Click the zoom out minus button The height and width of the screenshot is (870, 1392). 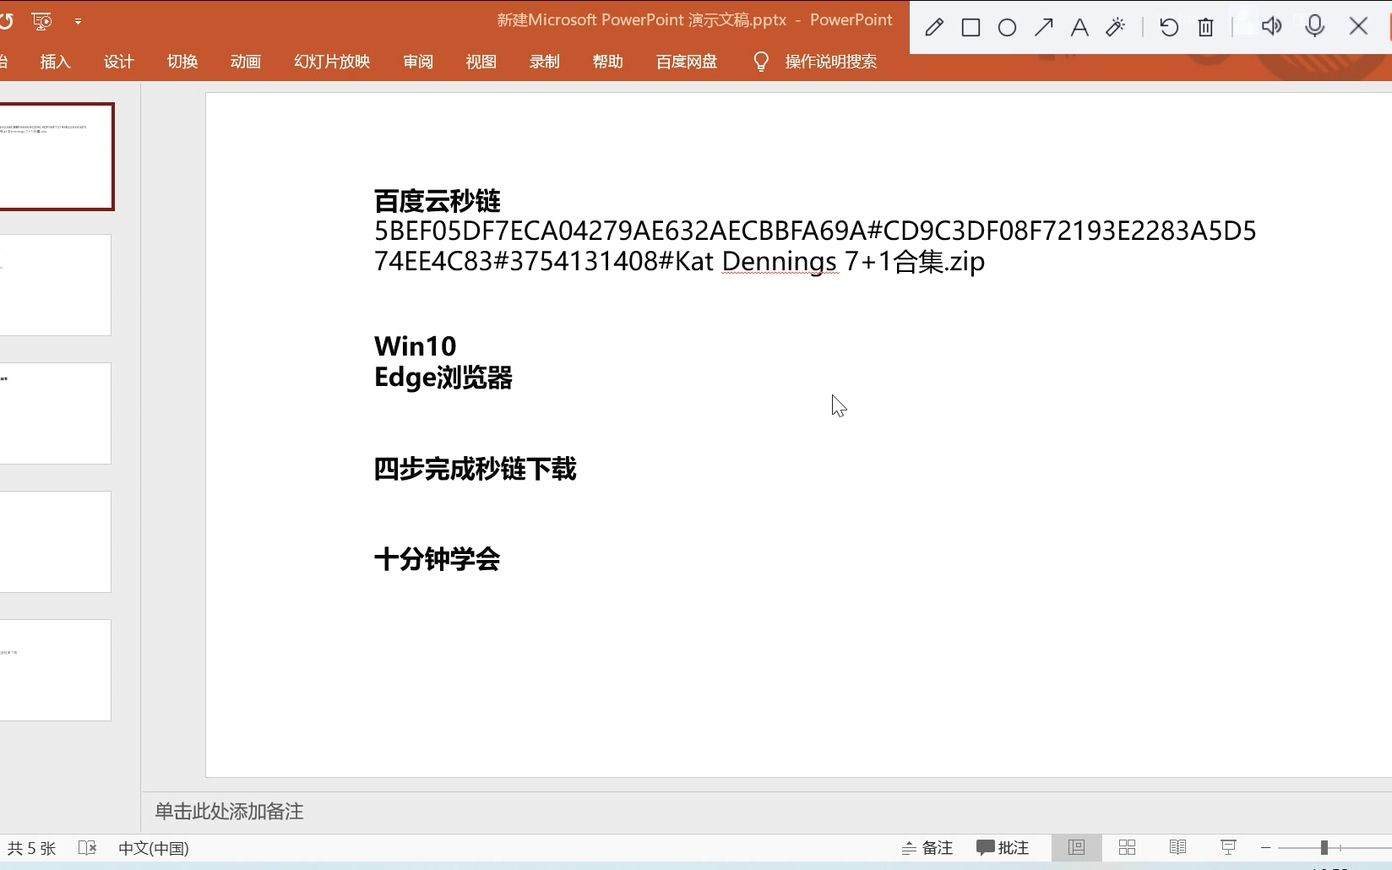pyautogui.click(x=1265, y=848)
